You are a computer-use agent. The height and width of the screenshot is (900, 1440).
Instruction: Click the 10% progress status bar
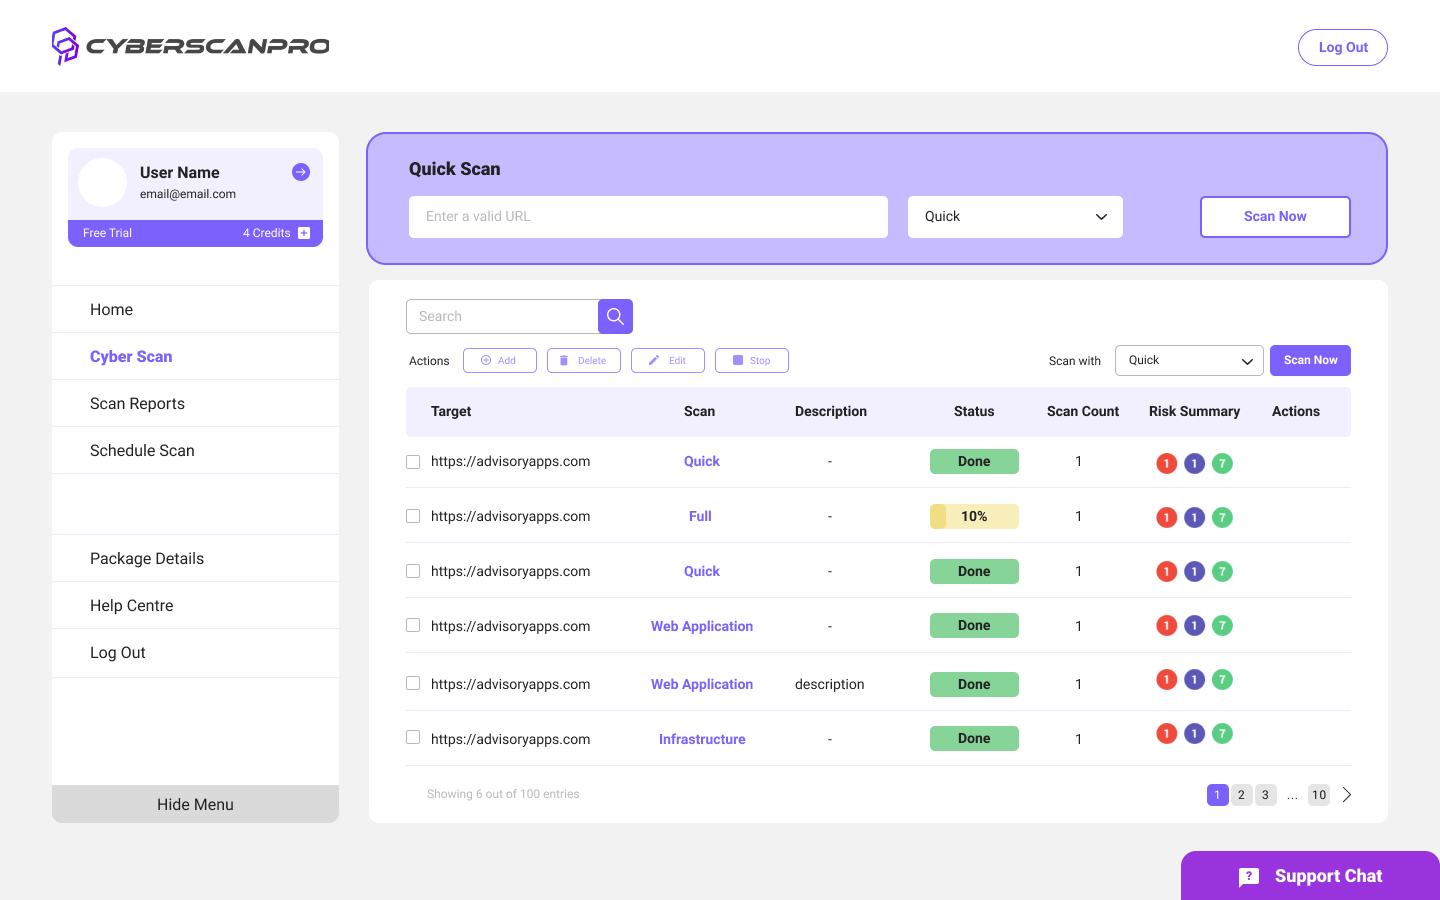click(974, 516)
